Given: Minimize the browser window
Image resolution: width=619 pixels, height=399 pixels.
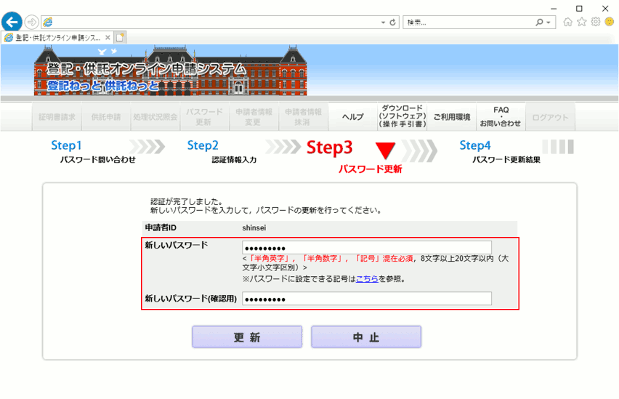Looking at the screenshot, I should [553, 8].
